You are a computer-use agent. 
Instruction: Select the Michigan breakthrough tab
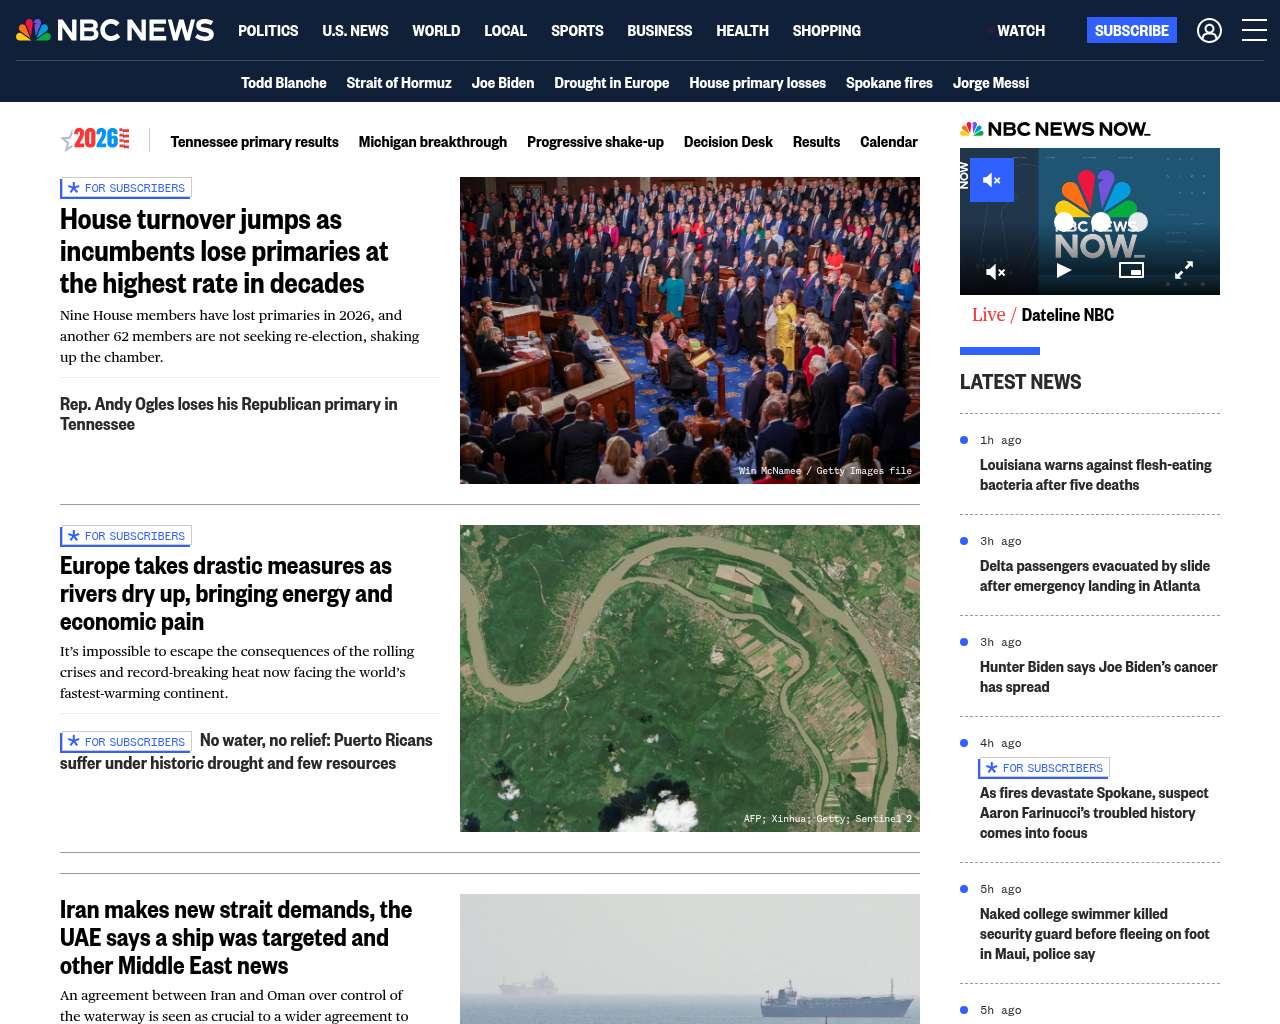coord(433,142)
